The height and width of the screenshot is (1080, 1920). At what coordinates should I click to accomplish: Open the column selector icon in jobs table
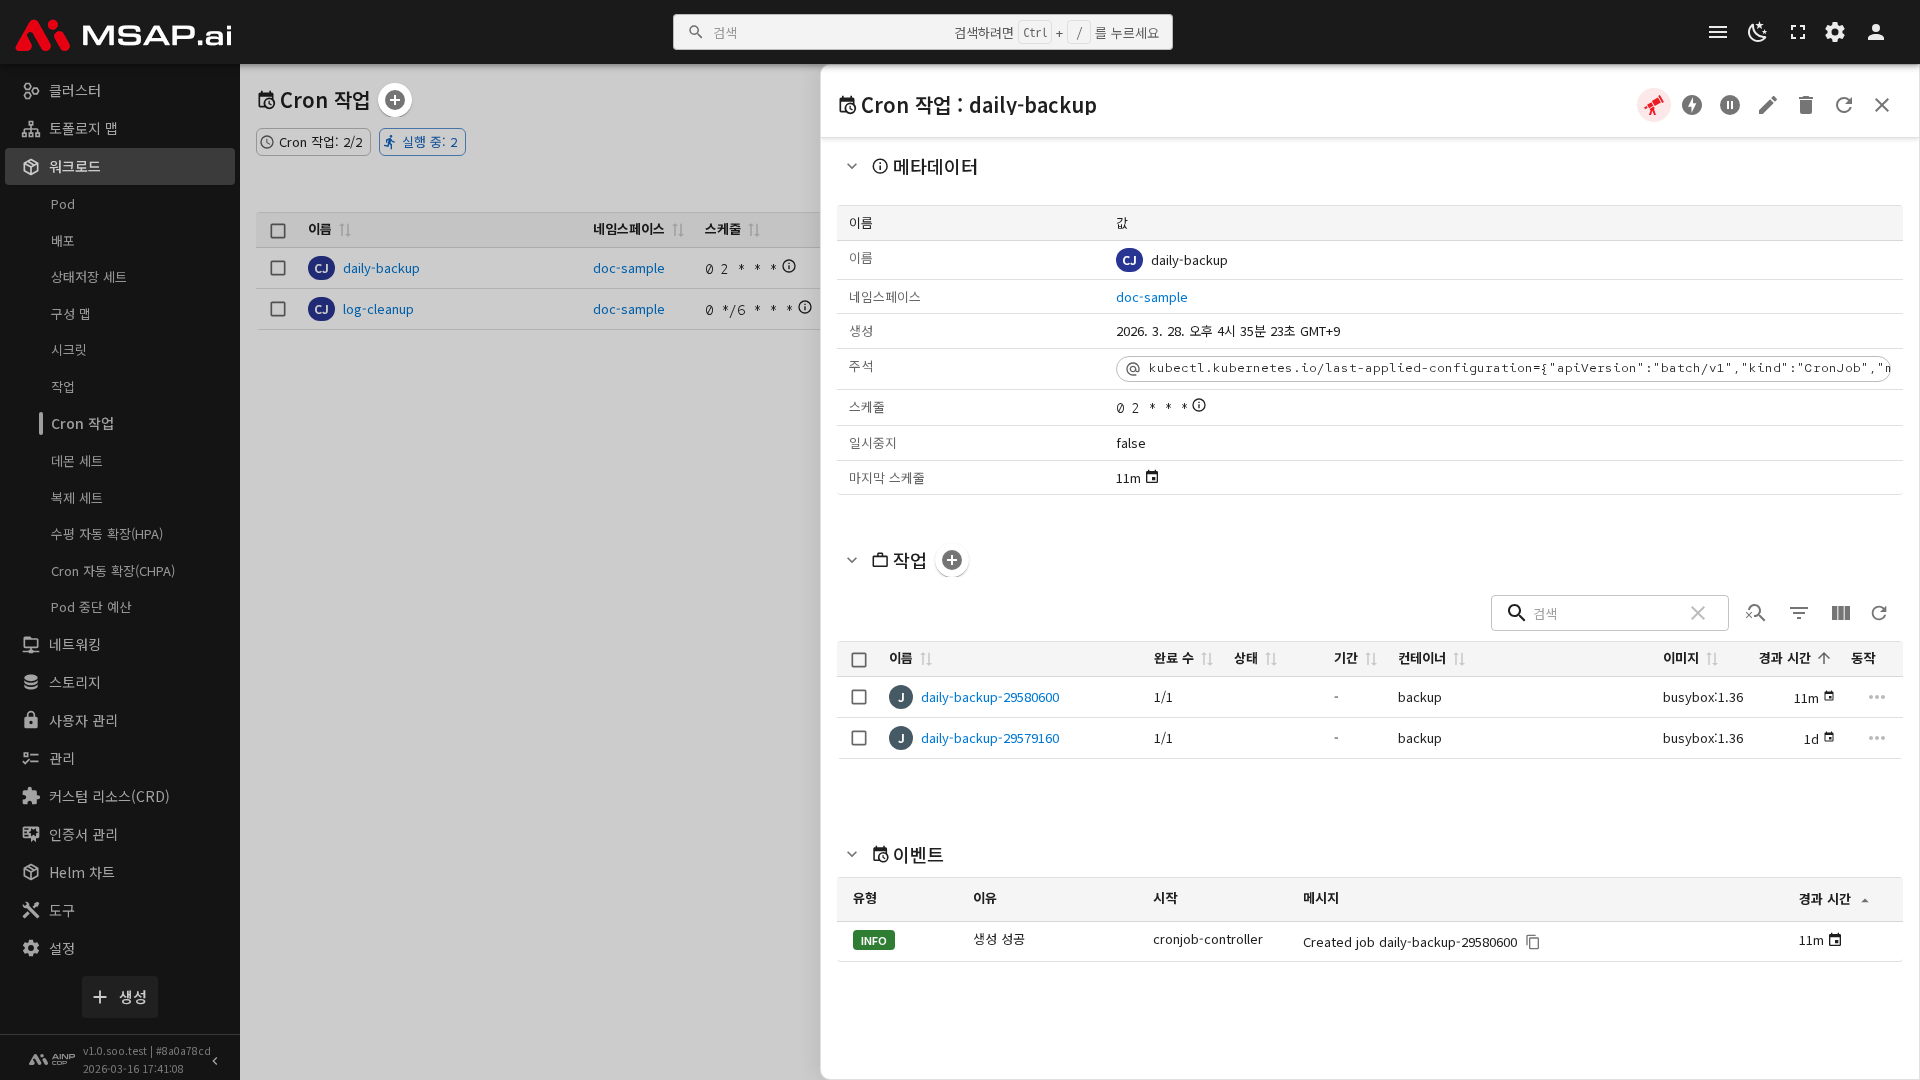(1841, 613)
